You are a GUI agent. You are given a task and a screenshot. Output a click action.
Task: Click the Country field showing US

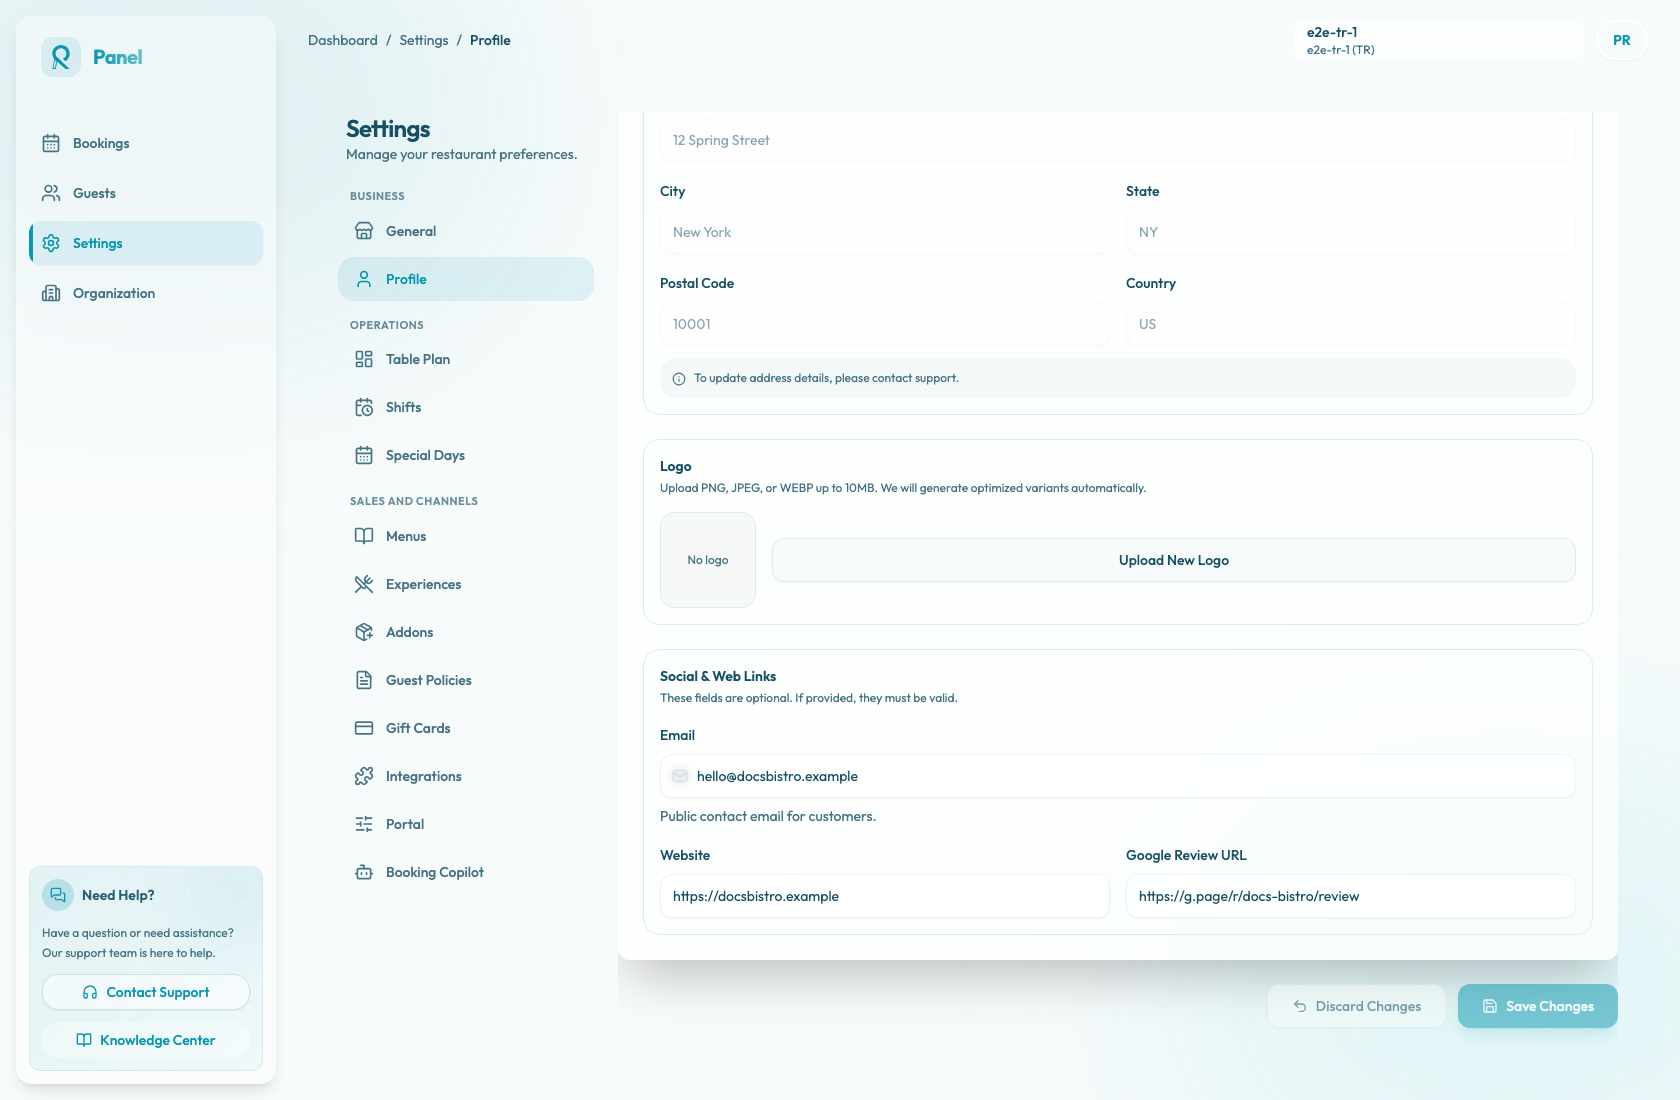click(x=1351, y=324)
